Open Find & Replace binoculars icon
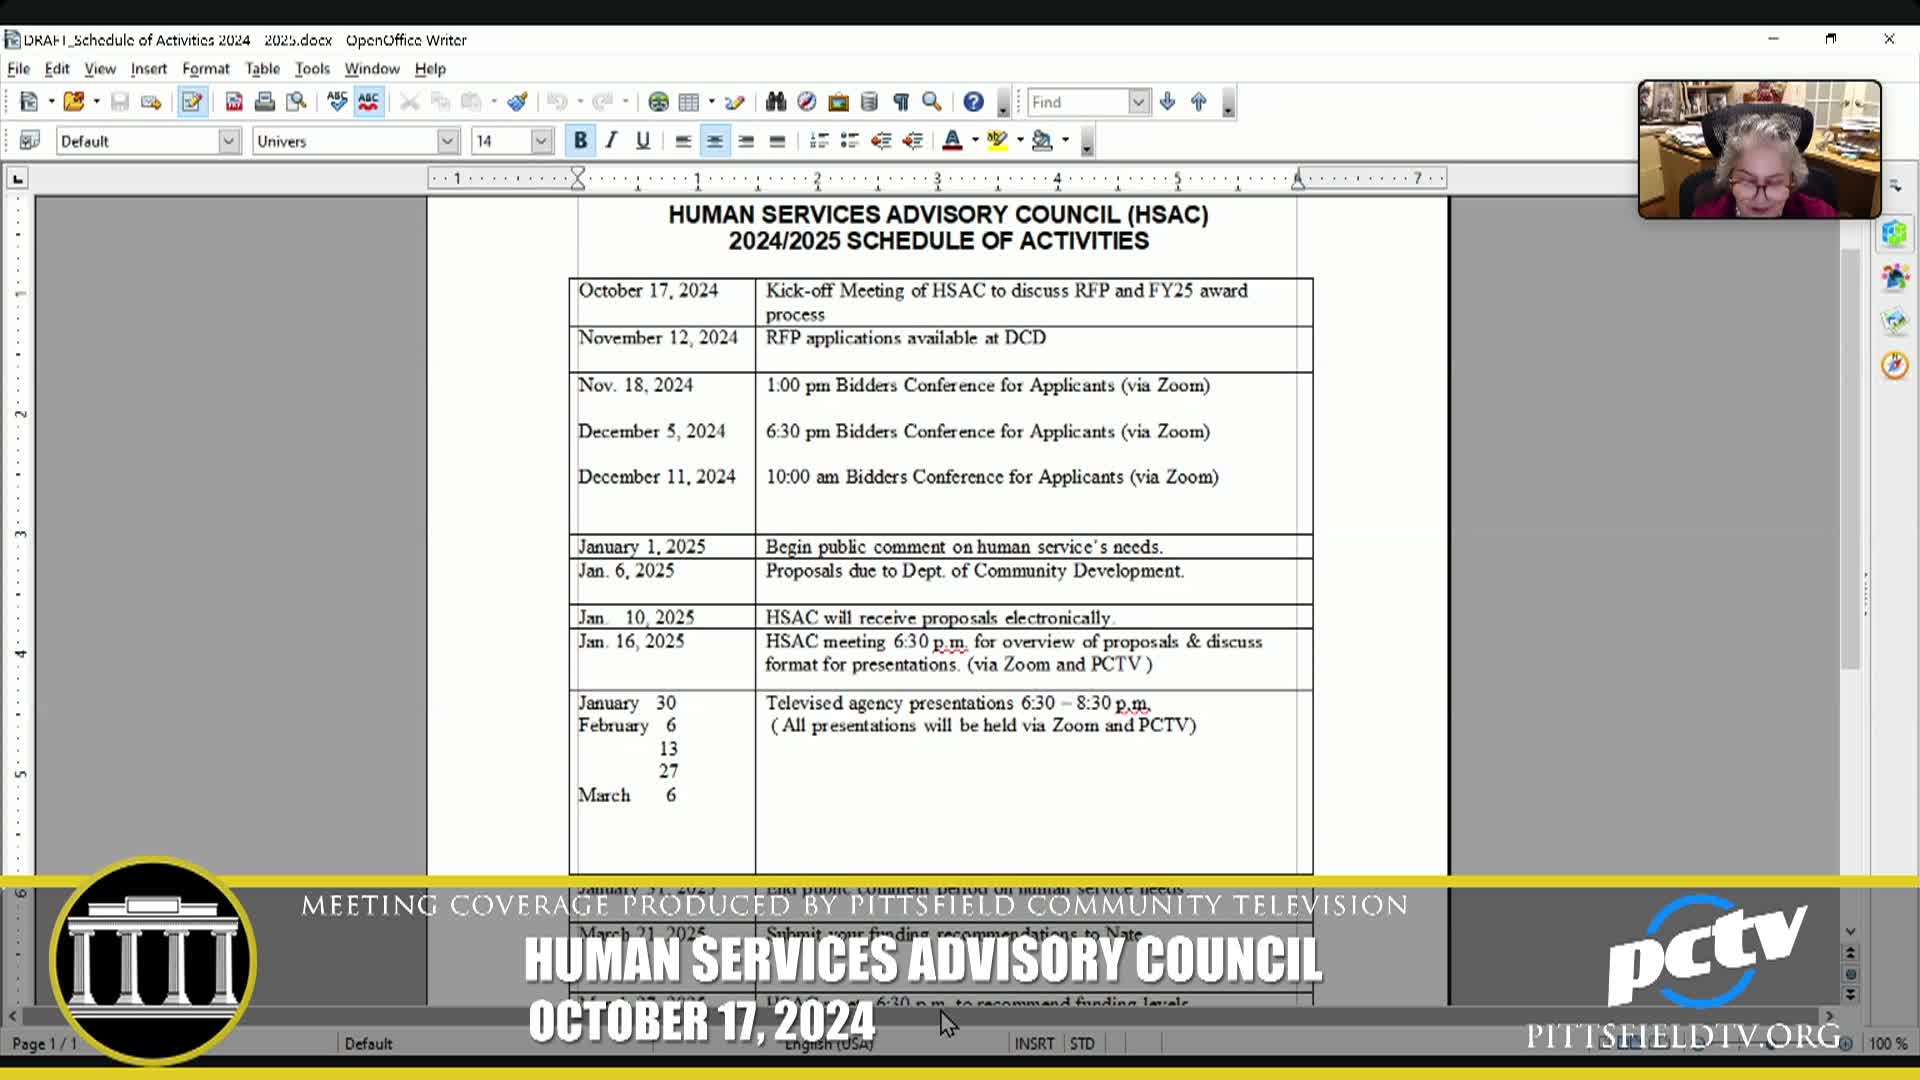Image resolution: width=1920 pixels, height=1080 pixels. coord(776,102)
